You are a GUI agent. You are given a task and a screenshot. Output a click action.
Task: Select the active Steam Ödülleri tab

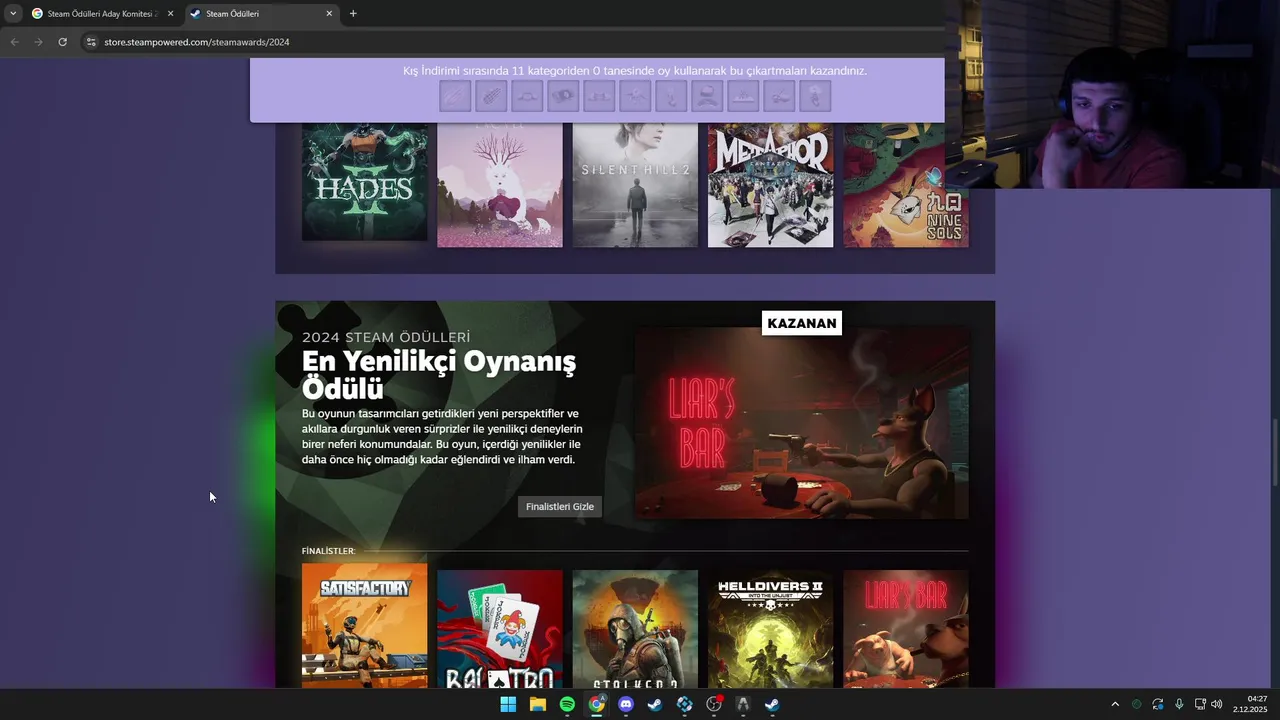[x=262, y=14]
